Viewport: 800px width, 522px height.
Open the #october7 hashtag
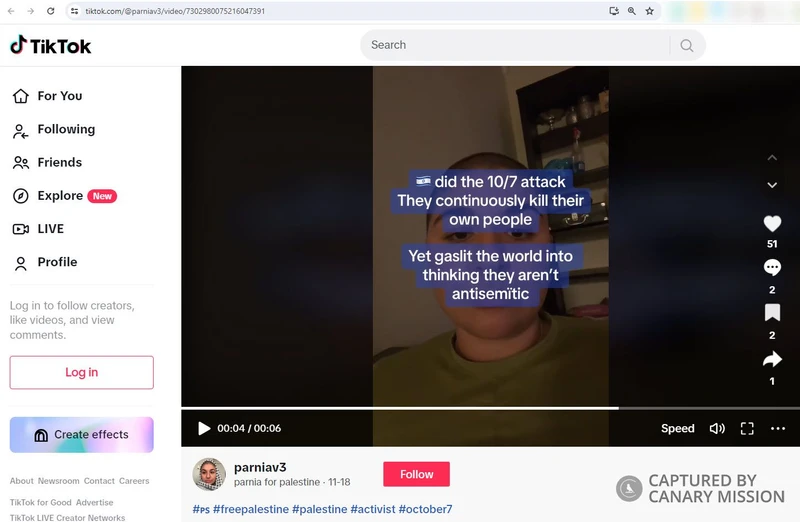(426, 509)
